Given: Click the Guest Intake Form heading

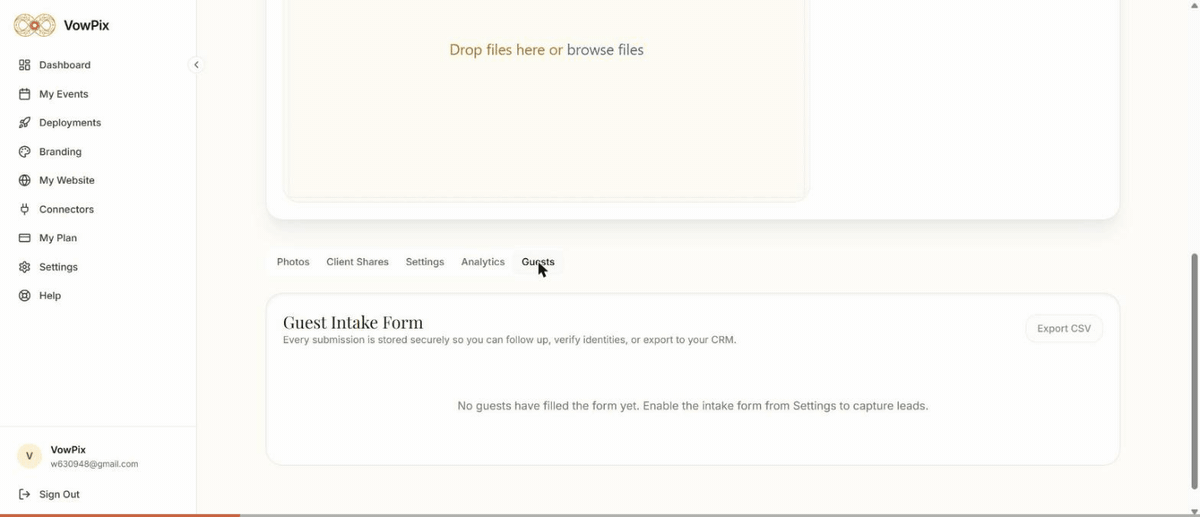Looking at the screenshot, I should tap(353, 322).
